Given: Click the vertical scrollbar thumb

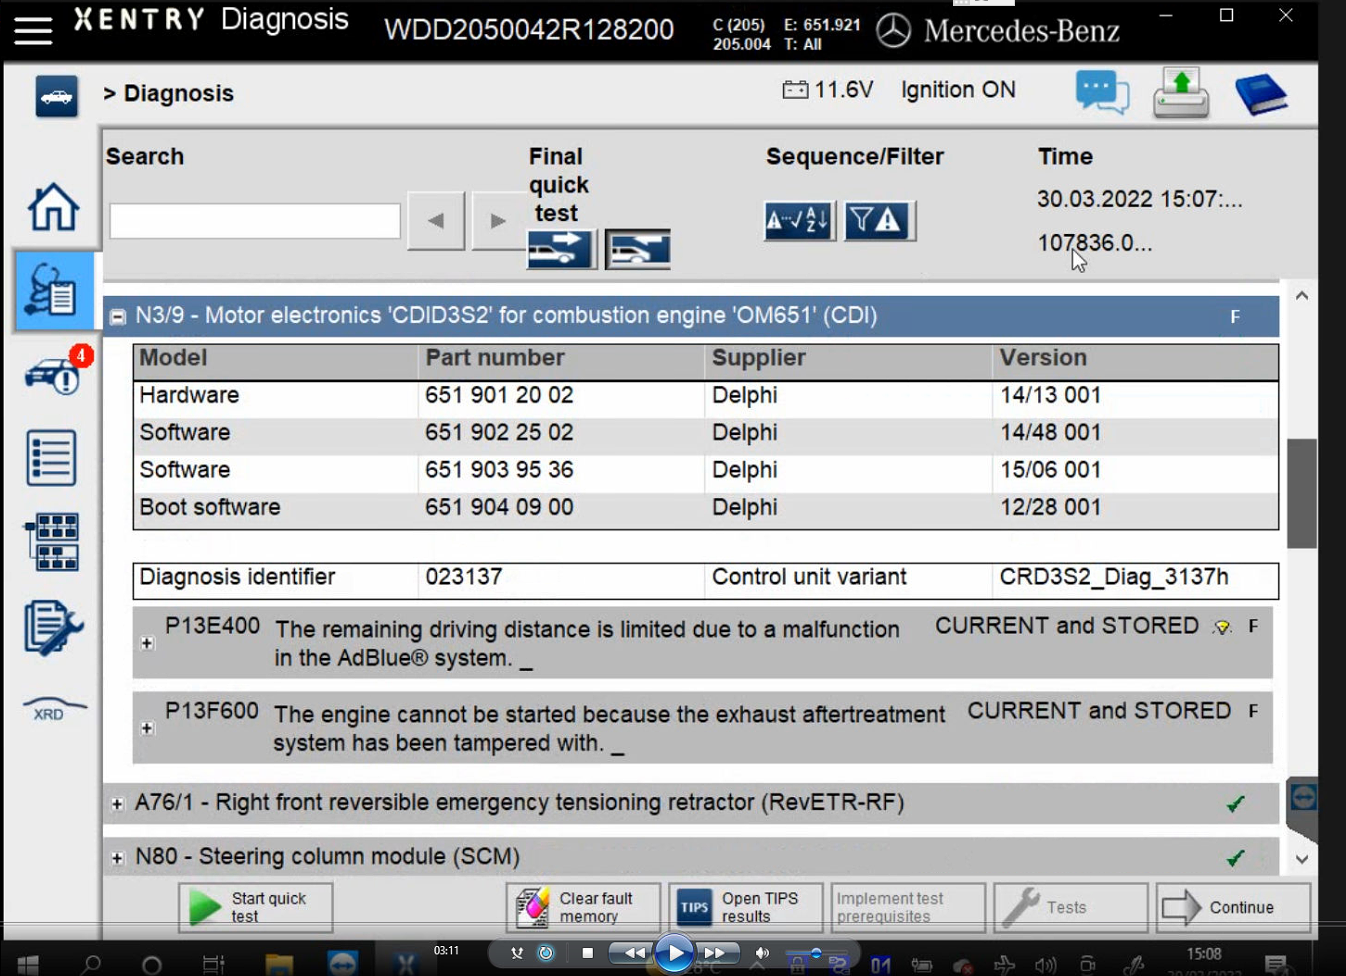Looking at the screenshot, I should pyautogui.click(x=1301, y=493).
